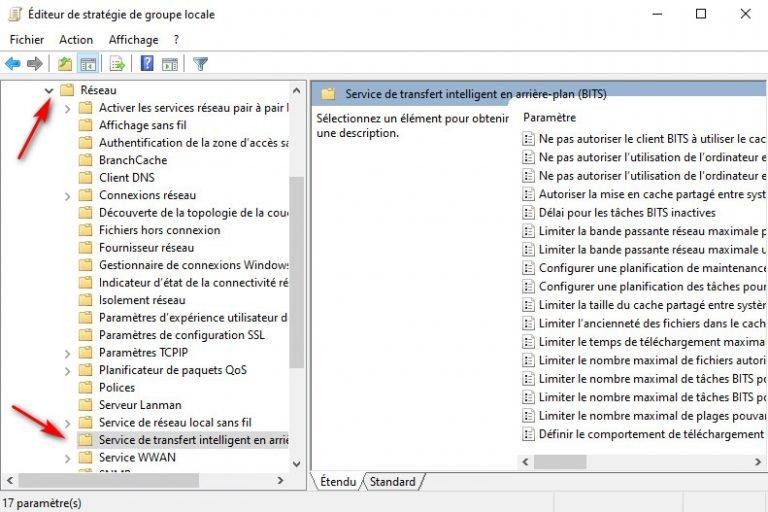Collapse the Réseau tree node
Screen dimensions: 768x512
click(49, 90)
